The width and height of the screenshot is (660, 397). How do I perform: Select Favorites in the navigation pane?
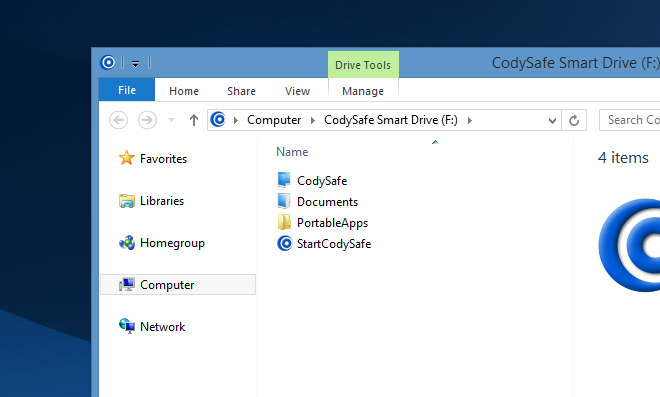pyautogui.click(x=163, y=159)
